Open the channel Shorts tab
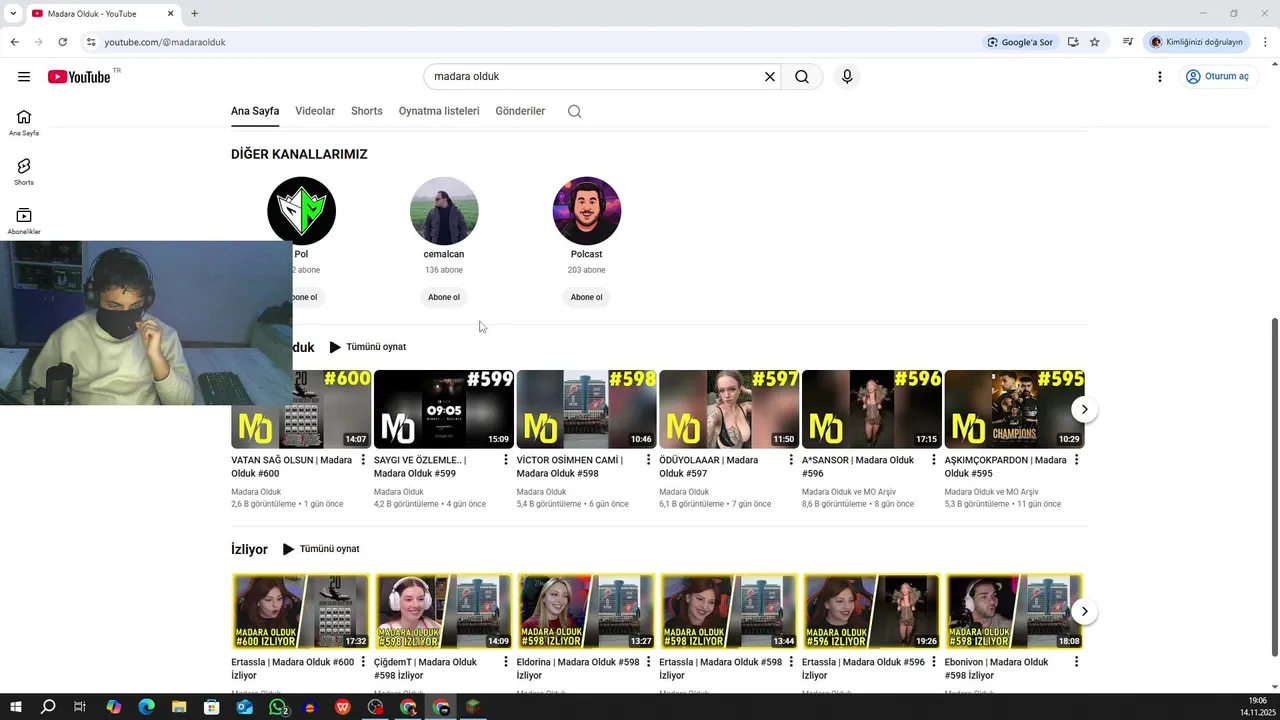 coord(367,111)
